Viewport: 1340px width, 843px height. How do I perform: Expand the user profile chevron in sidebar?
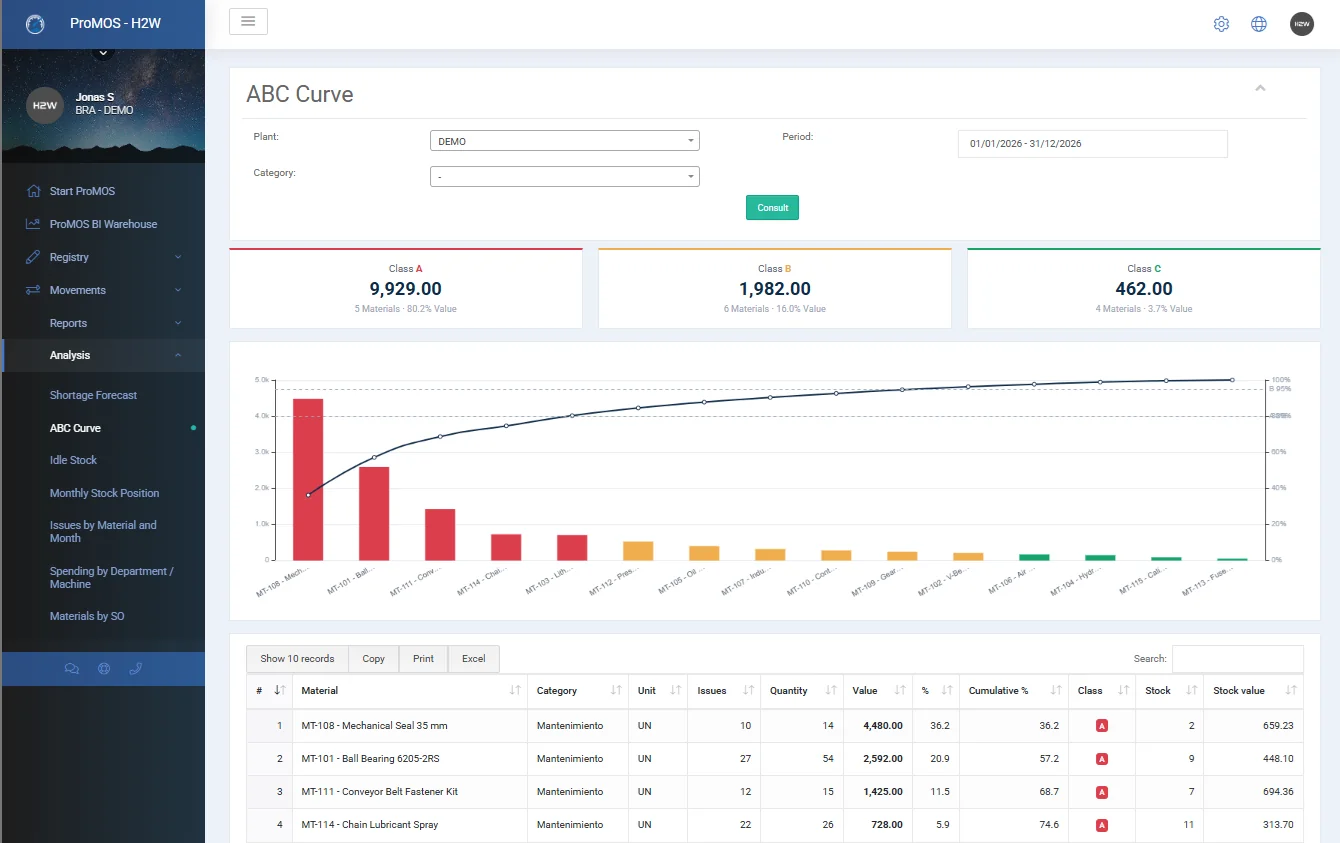click(x=104, y=53)
